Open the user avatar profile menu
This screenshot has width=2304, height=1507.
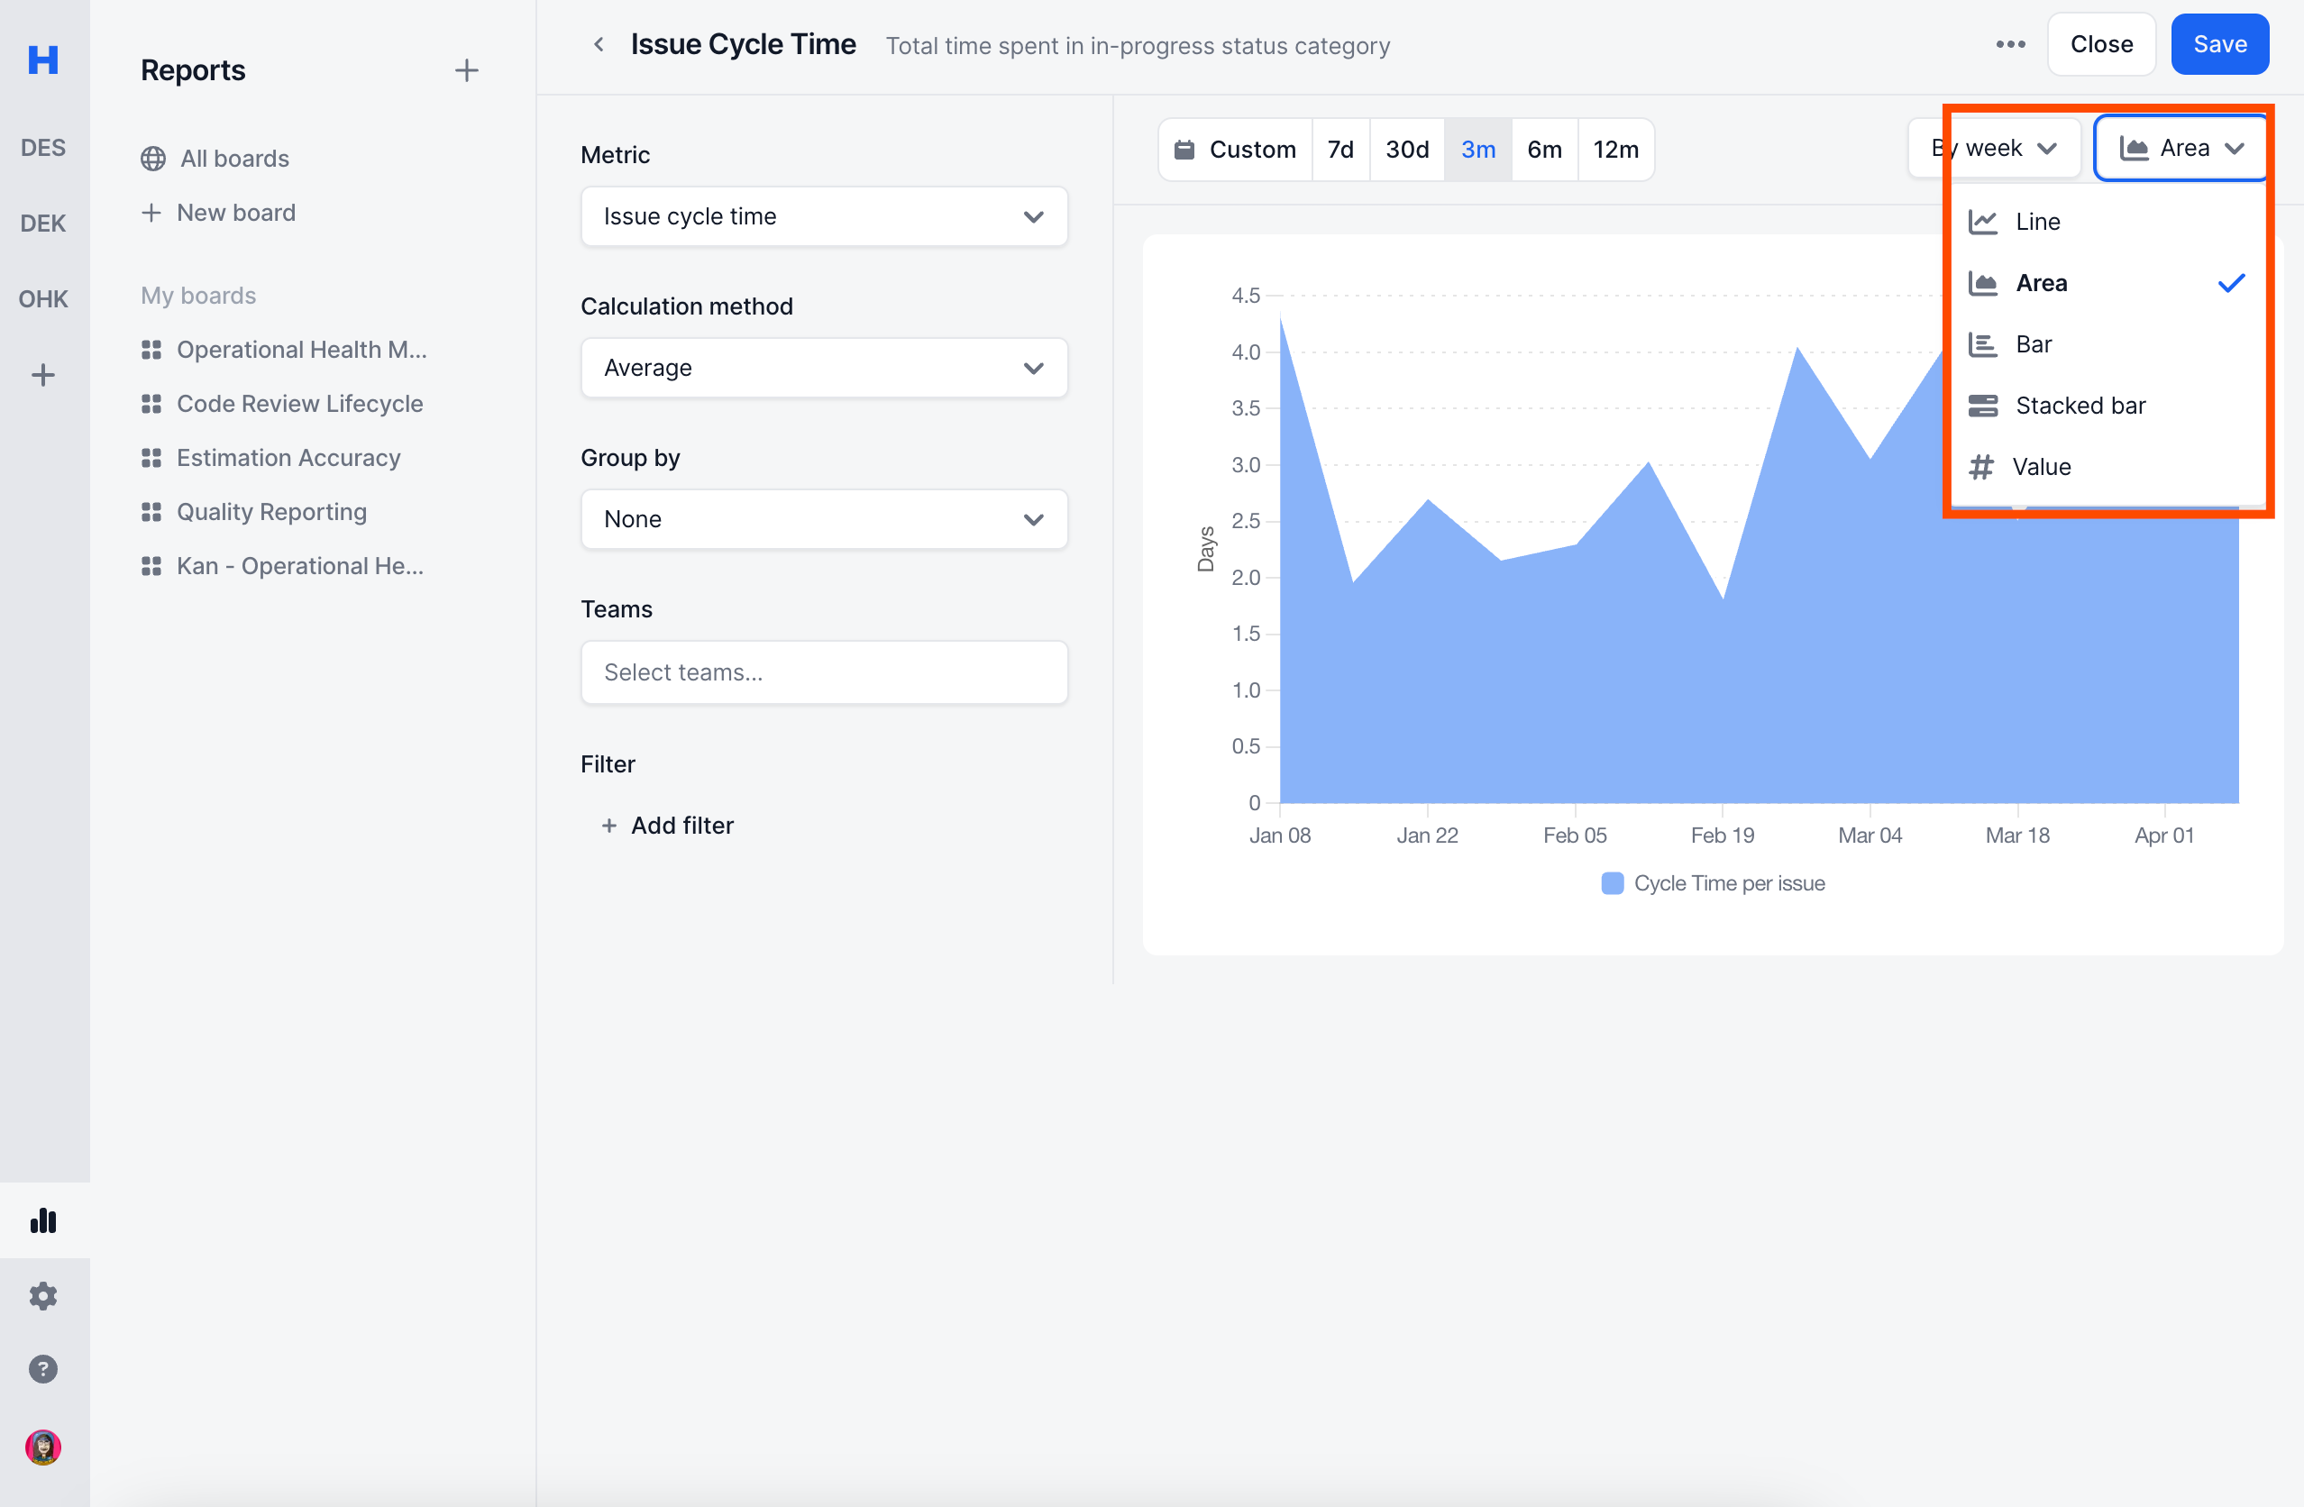tap(43, 1446)
